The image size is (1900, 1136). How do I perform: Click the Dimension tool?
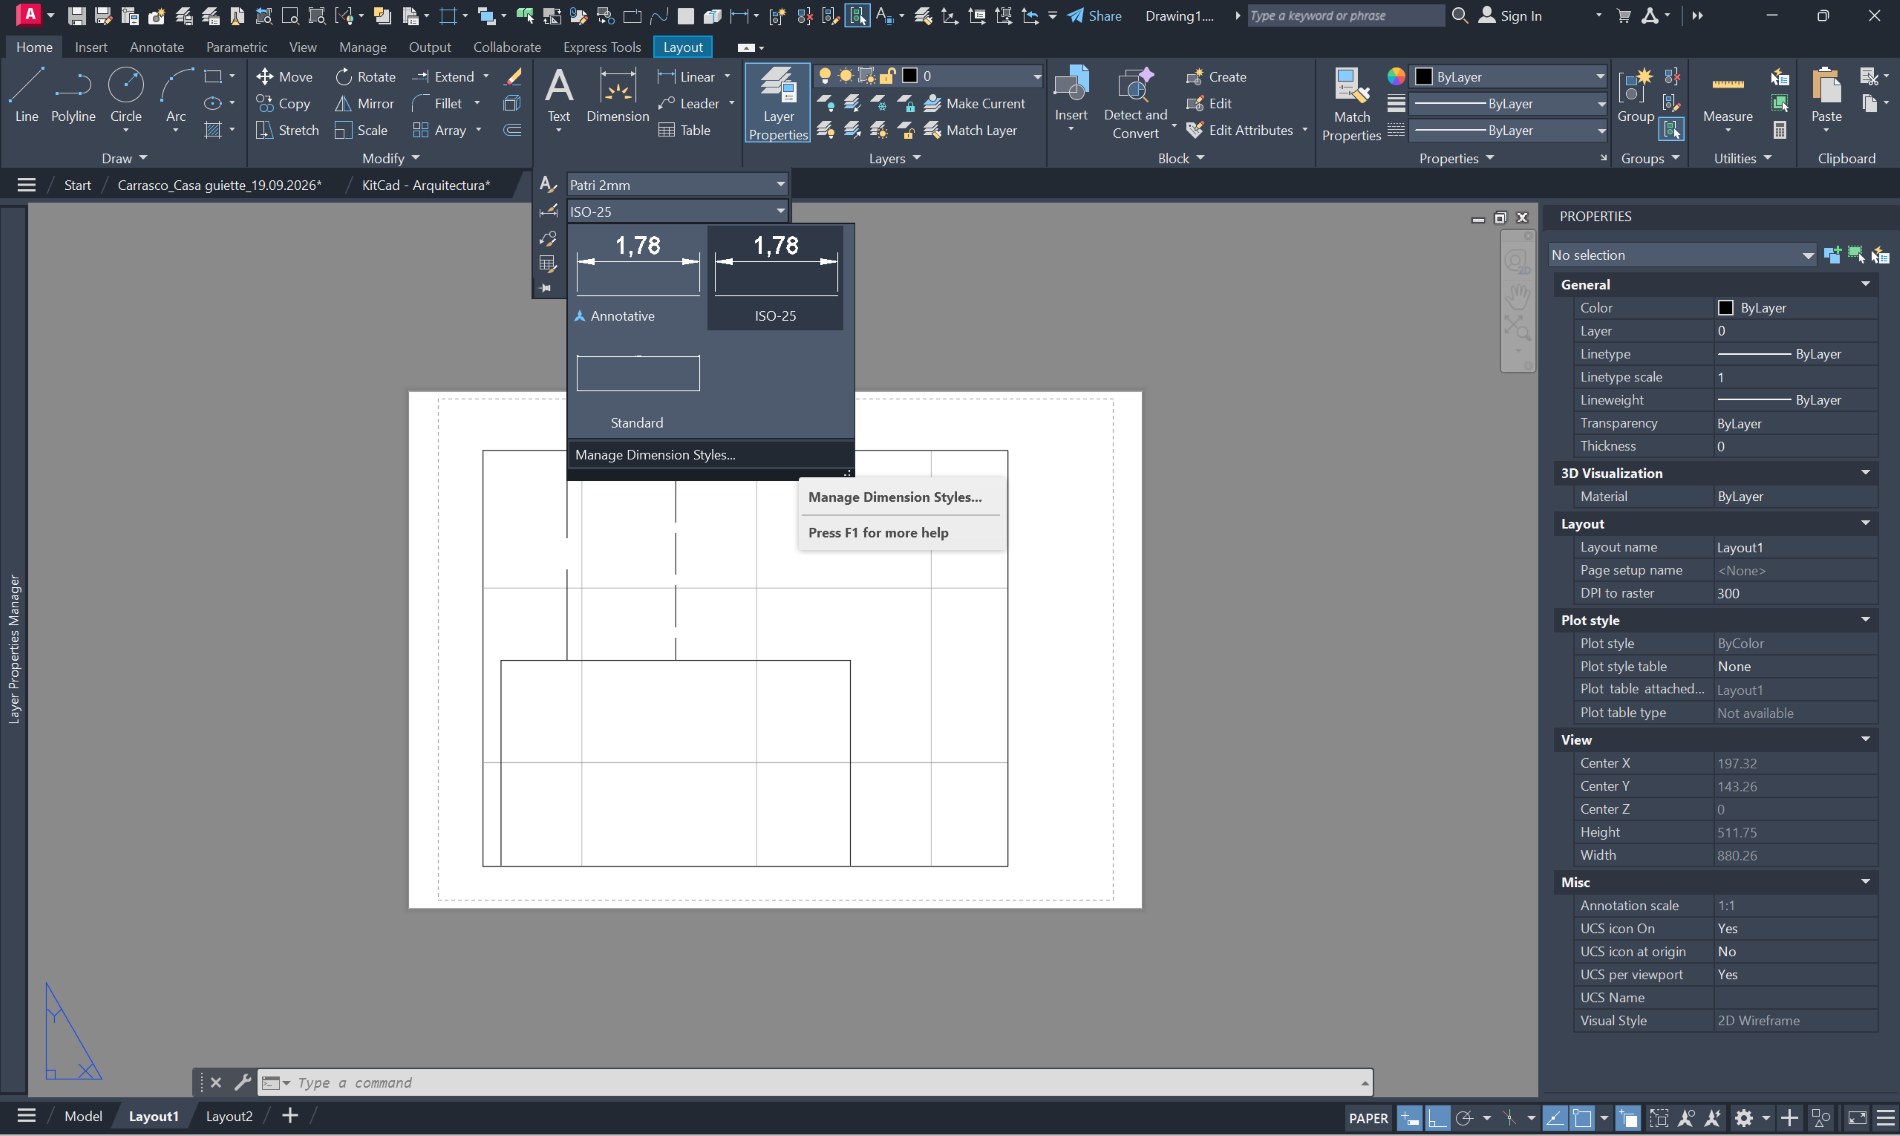coord(617,95)
